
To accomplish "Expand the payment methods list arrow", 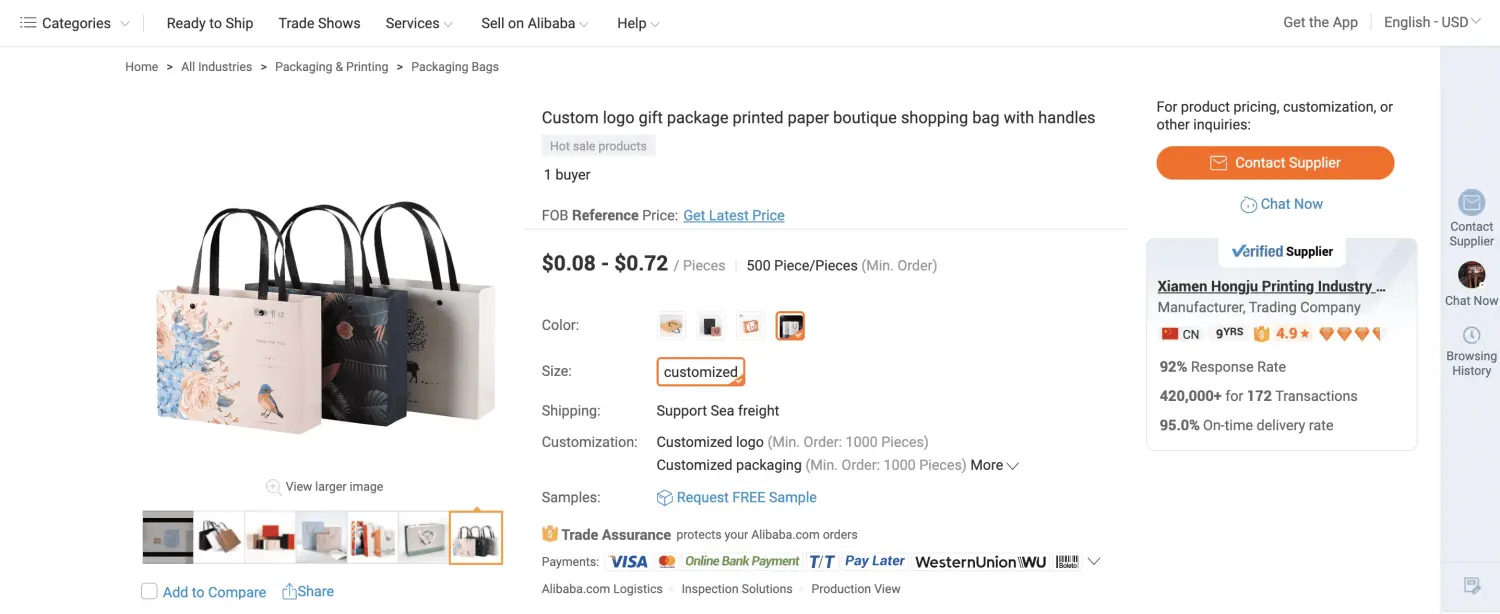I will click(1094, 561).
